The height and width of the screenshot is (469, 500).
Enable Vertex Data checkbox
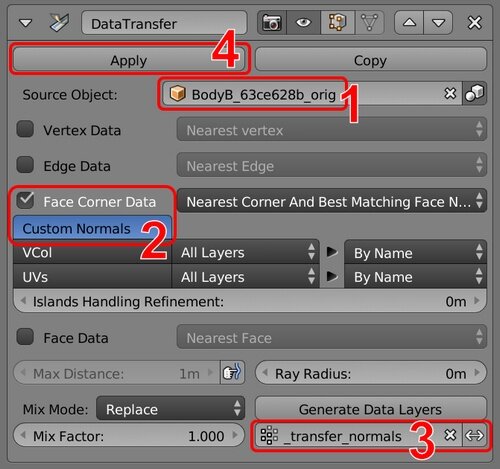25,129
